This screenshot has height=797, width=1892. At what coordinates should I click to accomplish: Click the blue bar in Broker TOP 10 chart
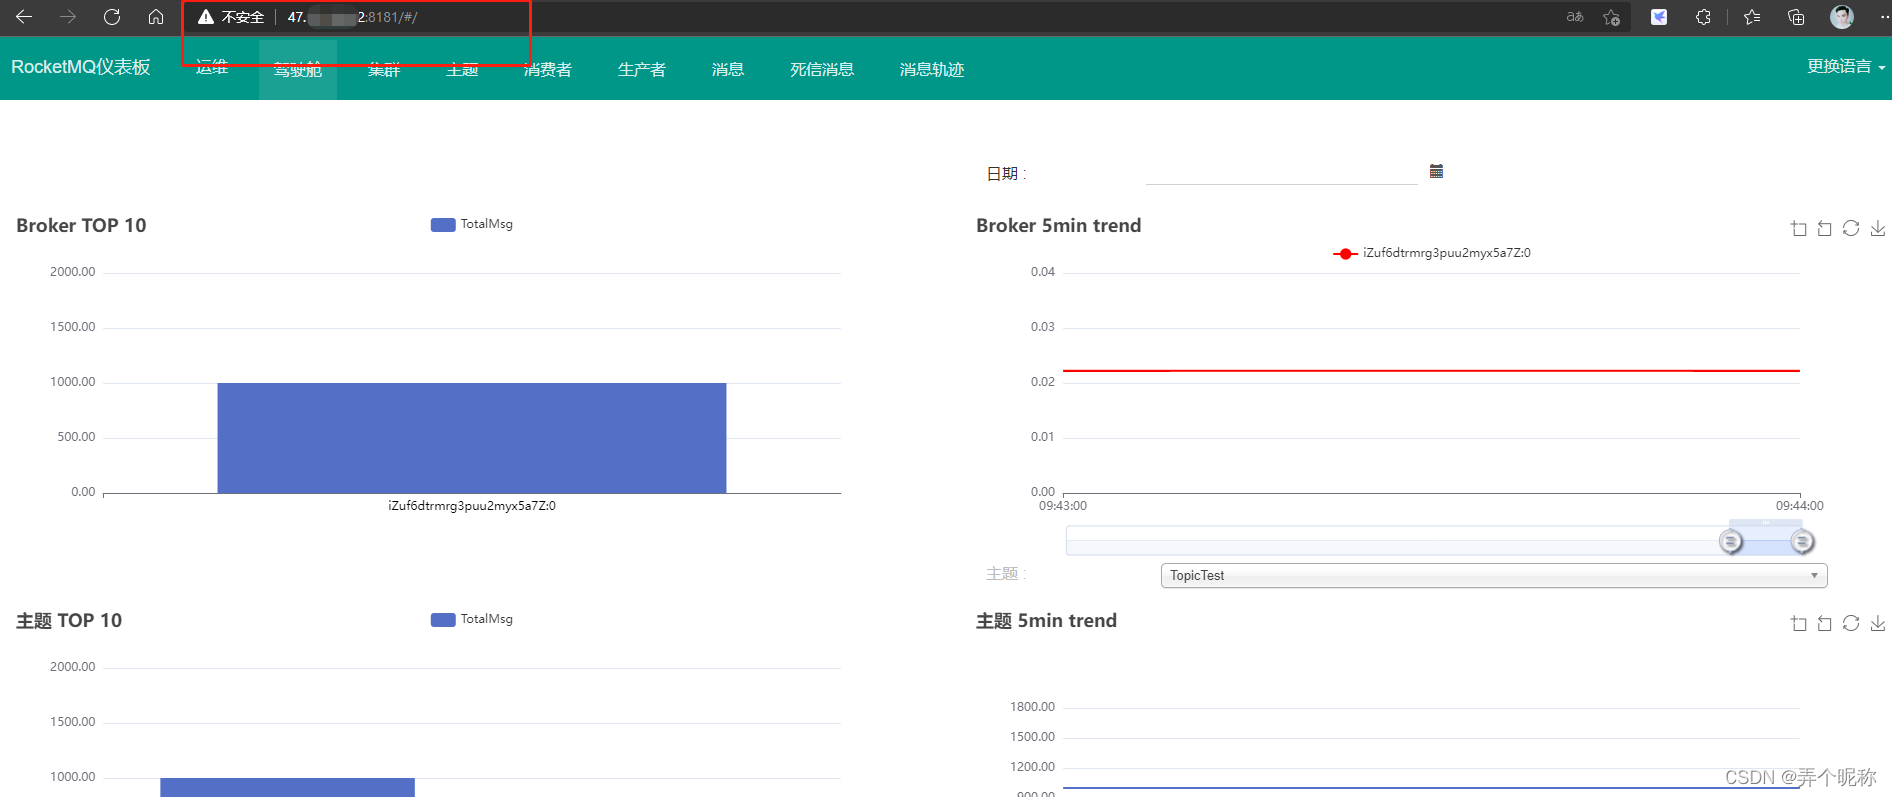[472, 438]
